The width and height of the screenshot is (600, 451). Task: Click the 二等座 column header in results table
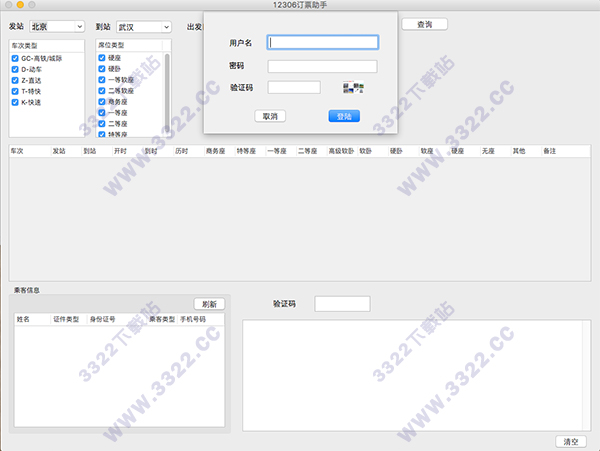[x=311, y=151]
